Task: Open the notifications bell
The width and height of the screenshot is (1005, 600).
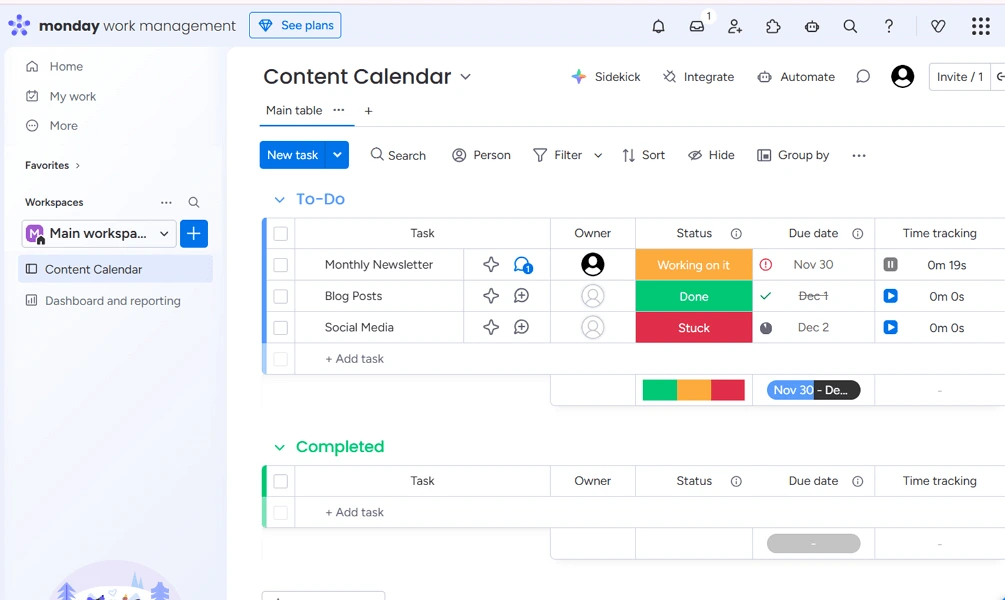Action: pos(658,26)
